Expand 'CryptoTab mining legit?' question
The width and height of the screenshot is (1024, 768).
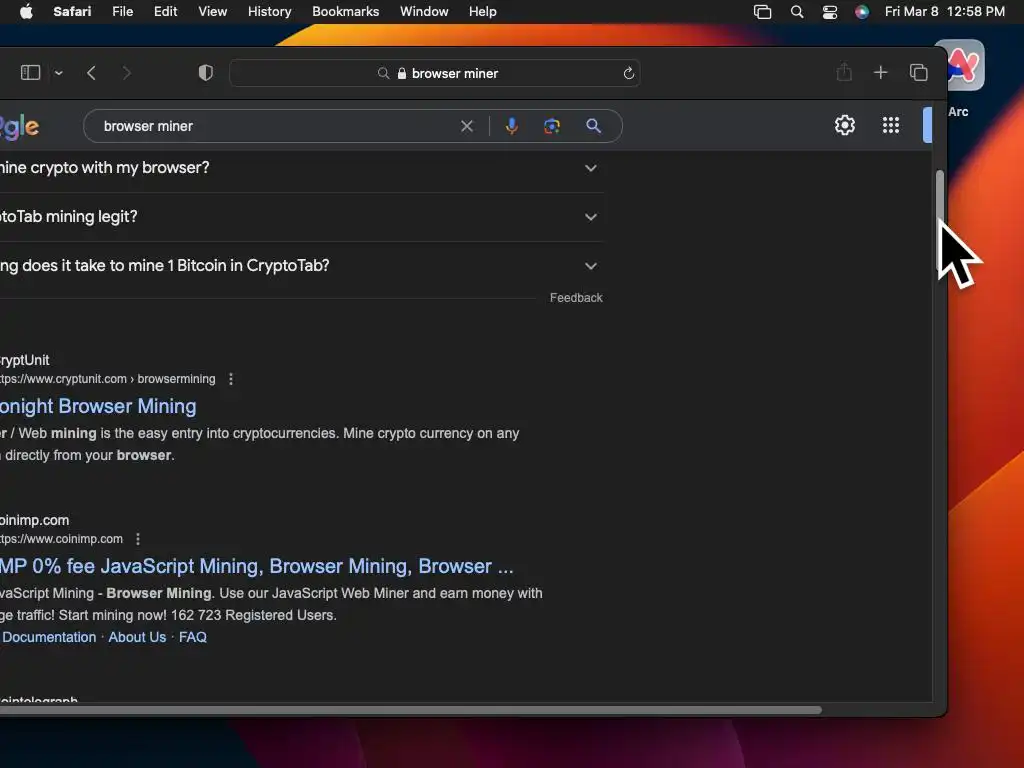[x=300, y=217]
